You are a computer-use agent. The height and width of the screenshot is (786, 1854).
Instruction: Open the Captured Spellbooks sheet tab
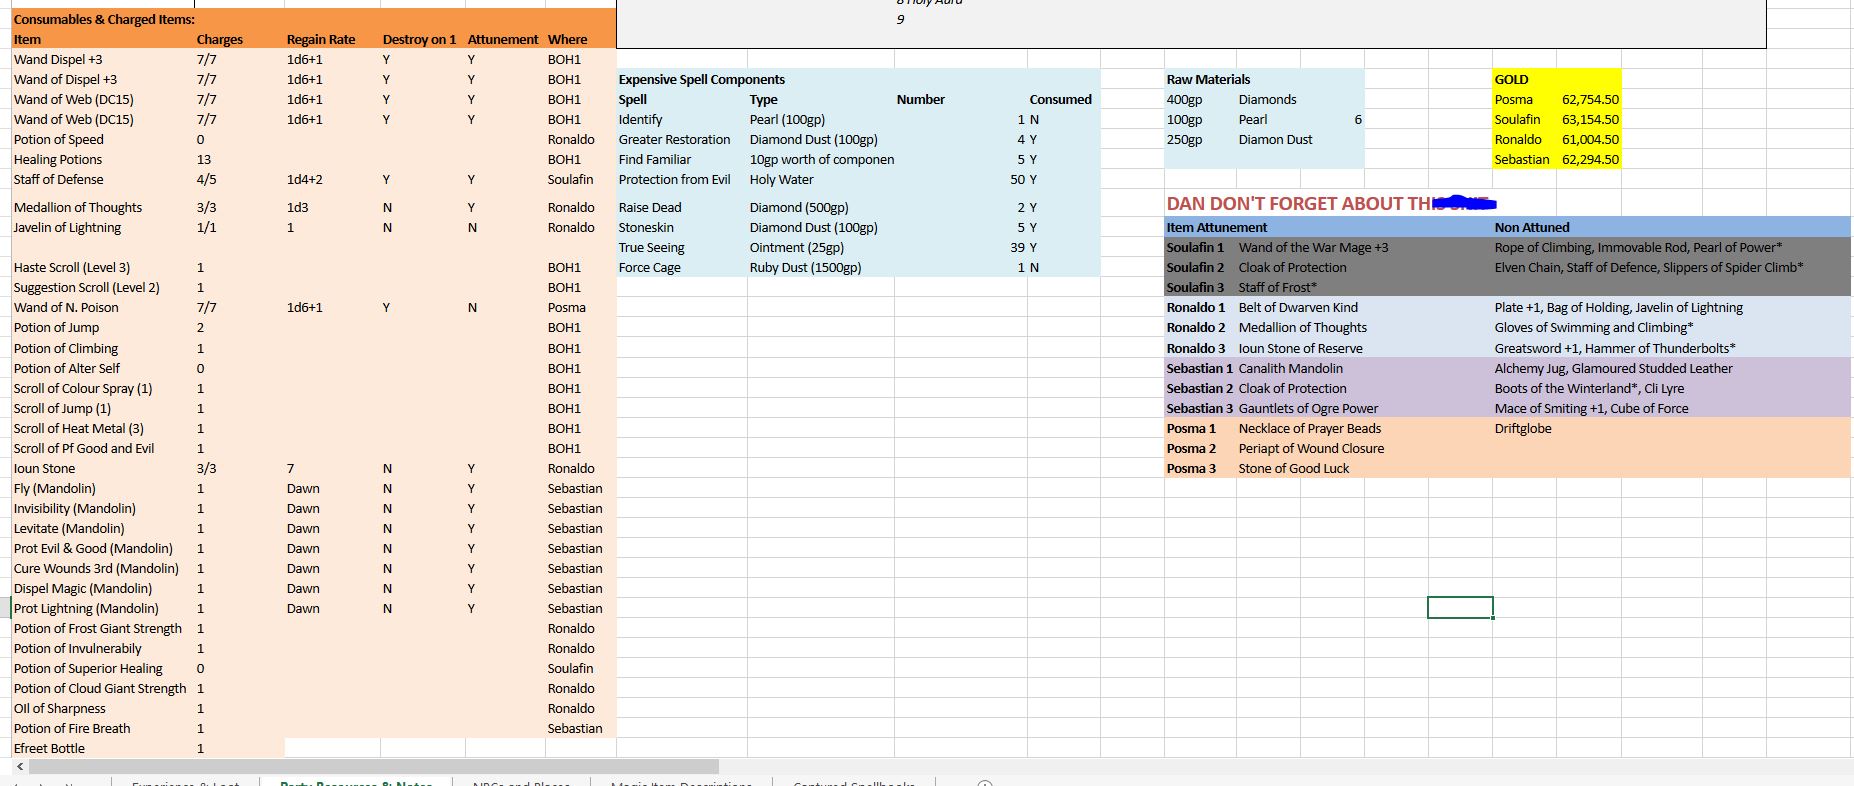[x=854, y=783]
